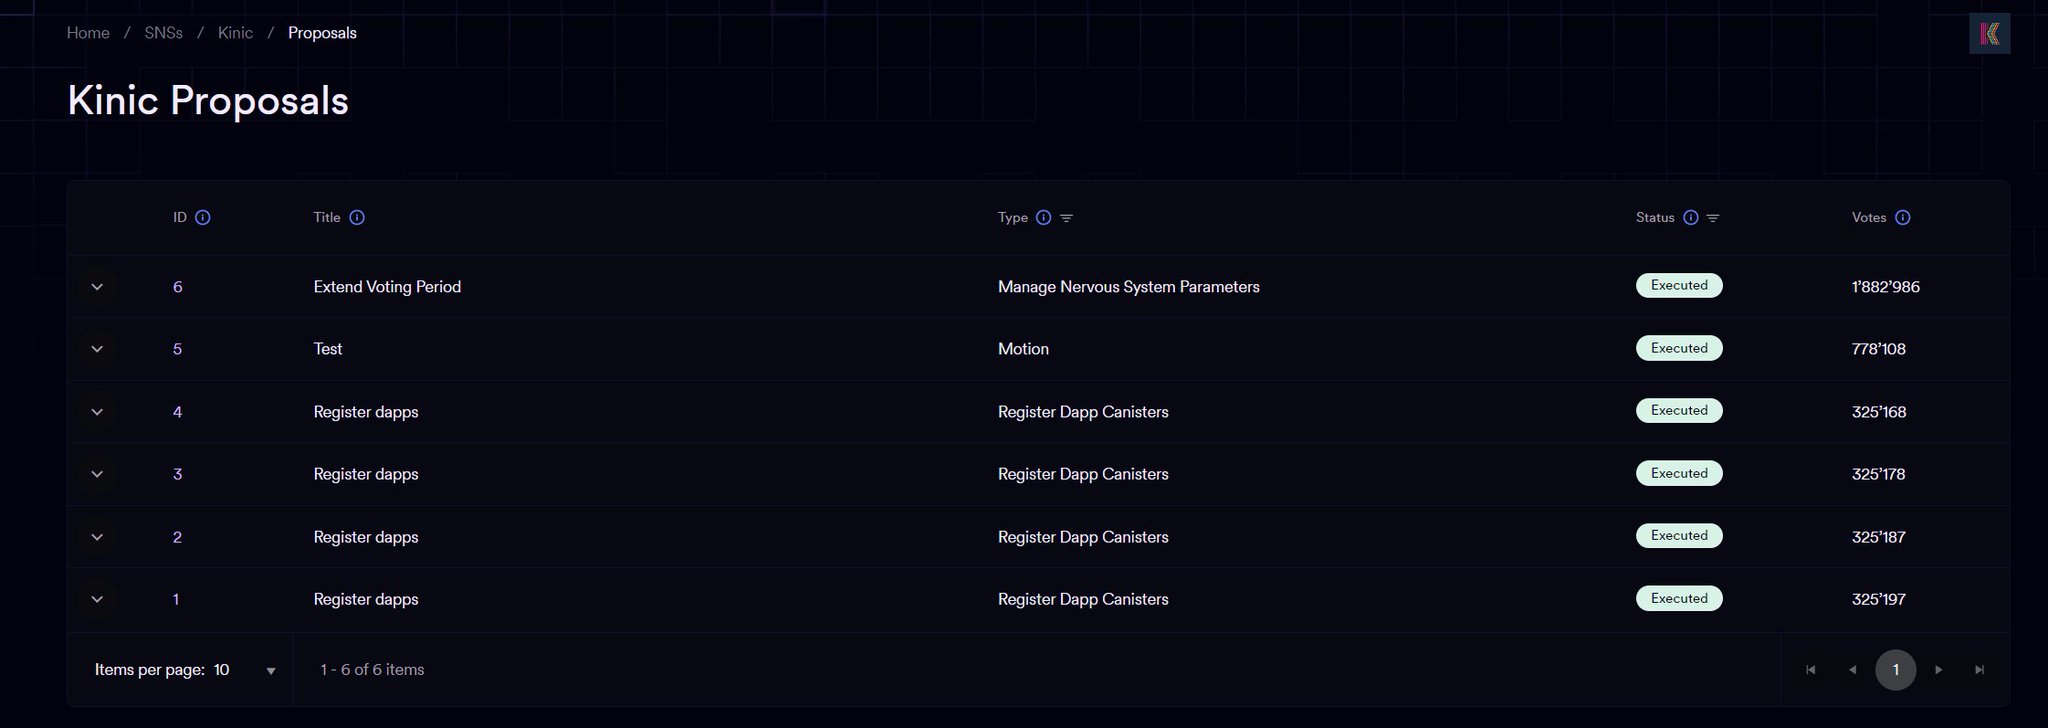The image size is (2048, 728).
Task: Click Manage Nervous System Parameters type
Action: tap(1129, 287)
